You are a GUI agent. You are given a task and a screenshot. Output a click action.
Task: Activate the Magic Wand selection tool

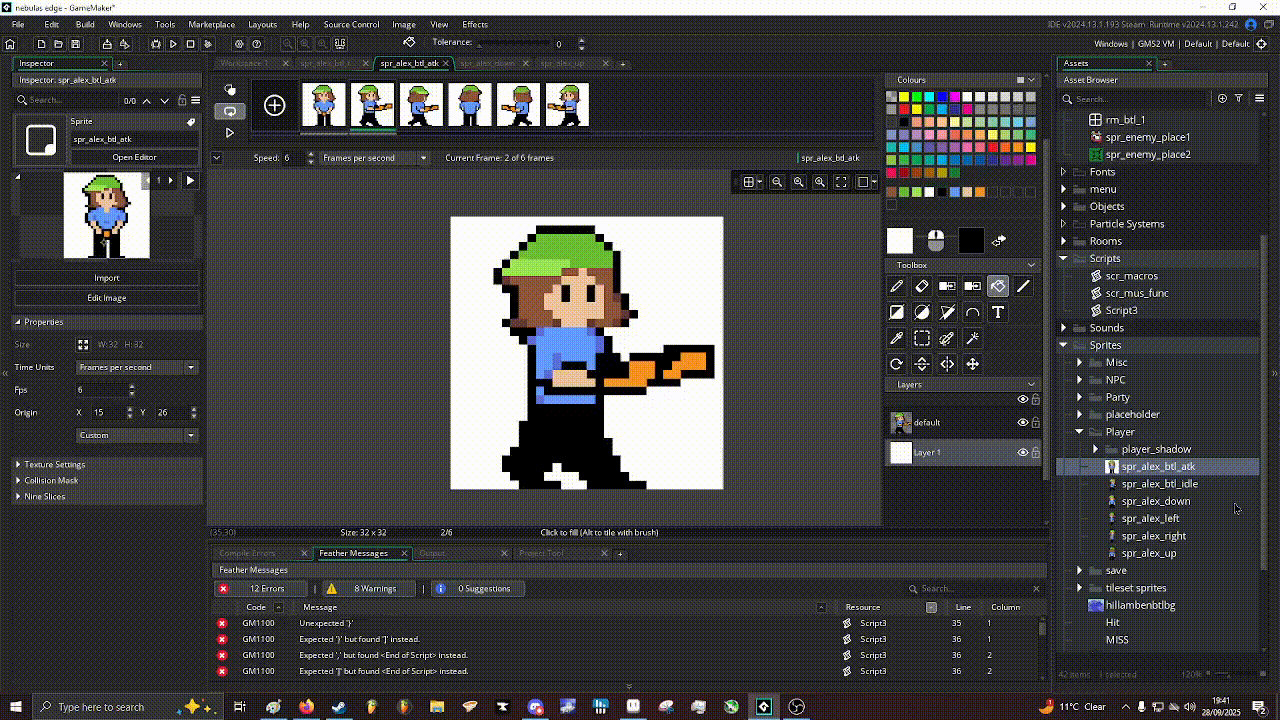click(x=972, y=339)
